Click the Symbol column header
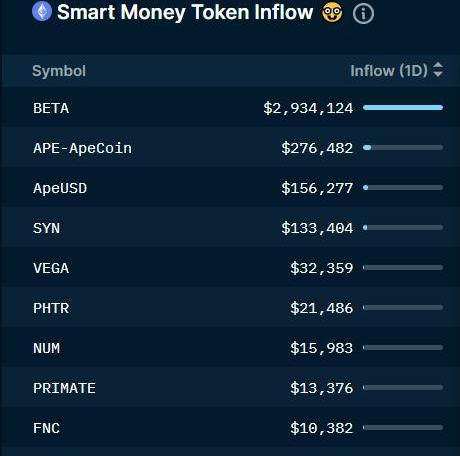Image resolution: width=460 pixels, height=456 pixels. tap(59, 71)
